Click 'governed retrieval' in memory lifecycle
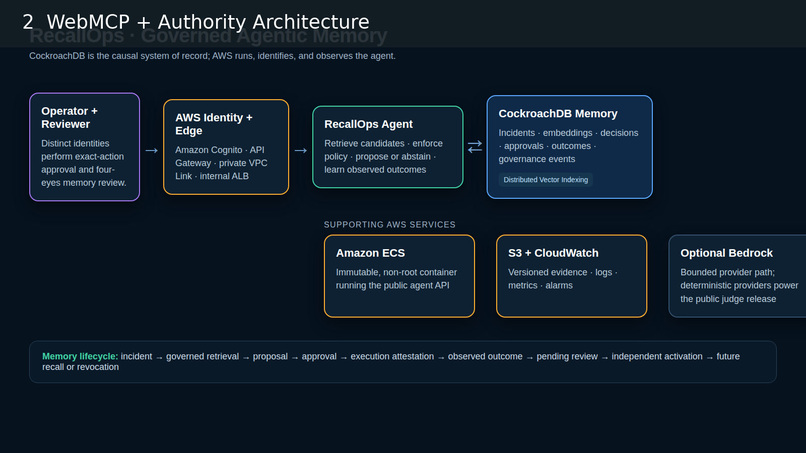 pos(202,356)
